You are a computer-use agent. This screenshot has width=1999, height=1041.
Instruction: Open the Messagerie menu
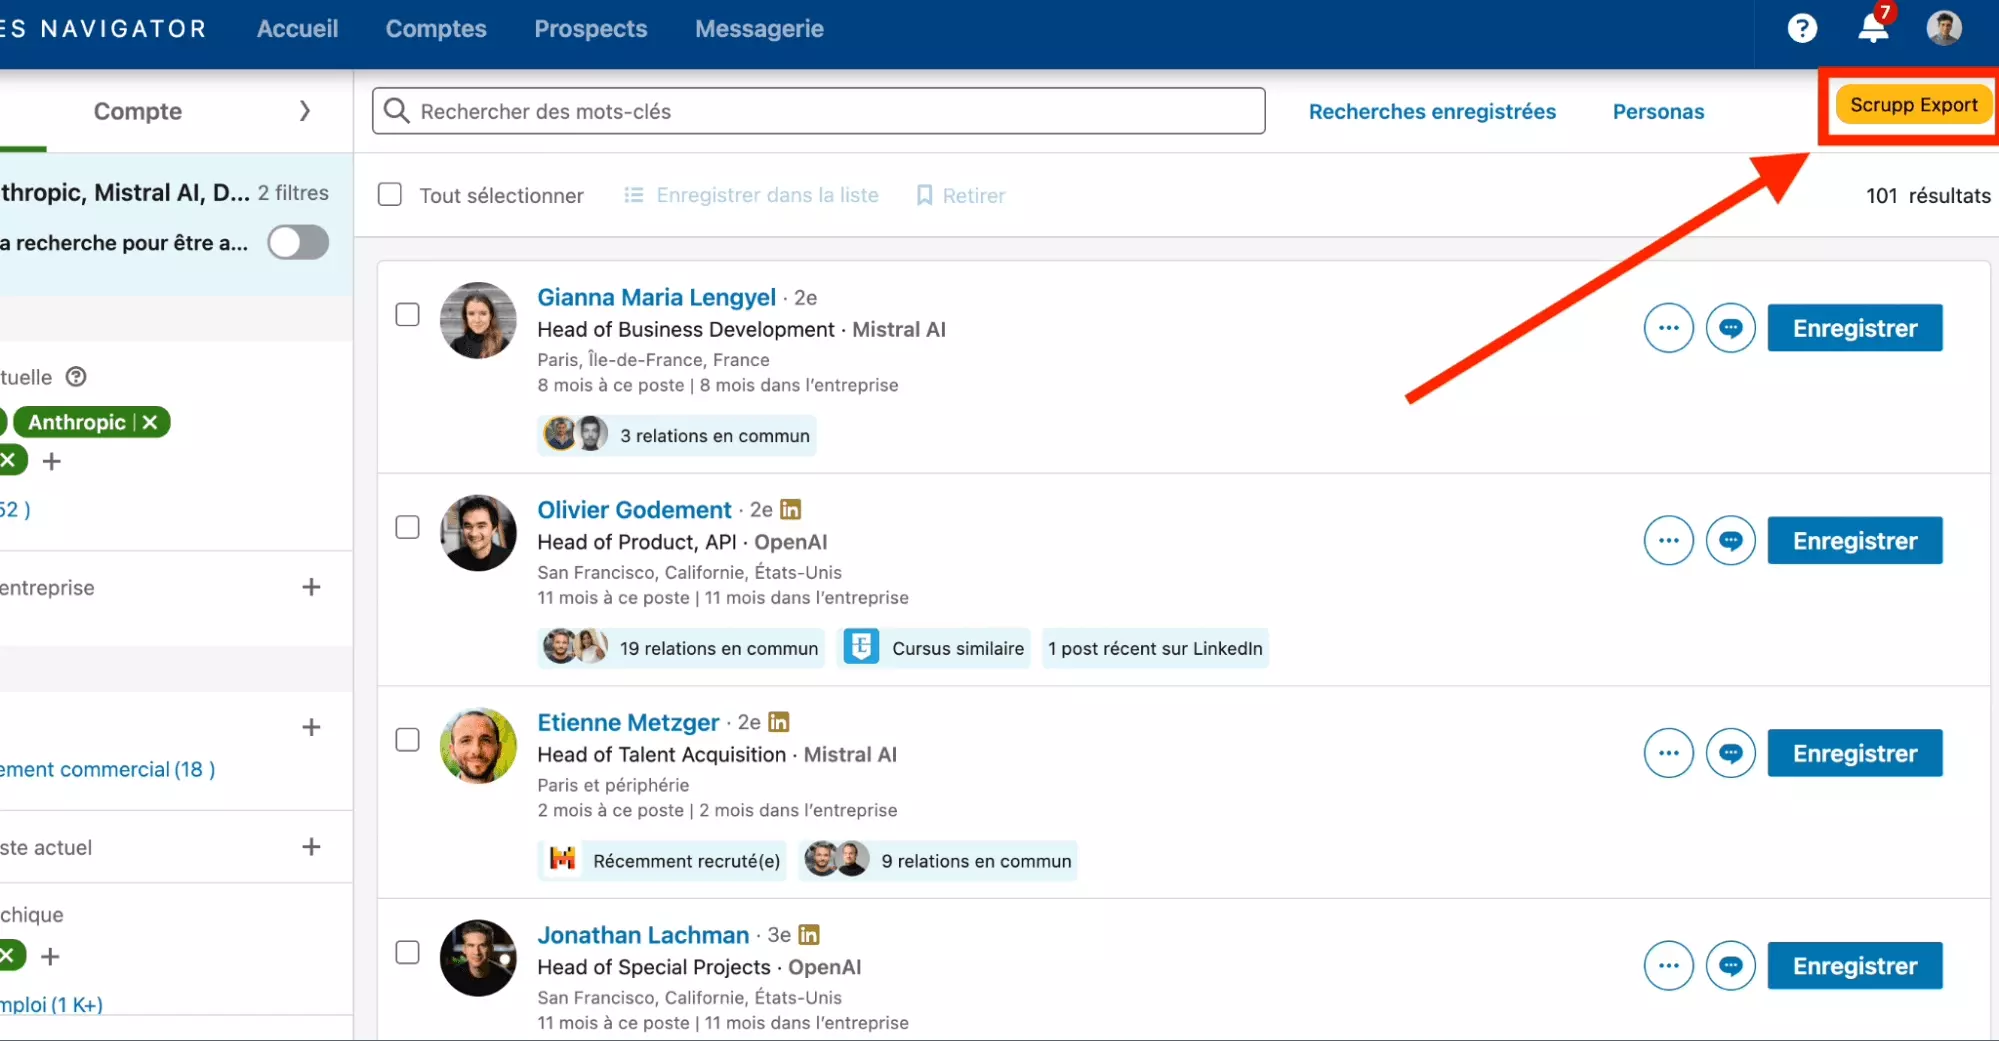pos(759,29)
